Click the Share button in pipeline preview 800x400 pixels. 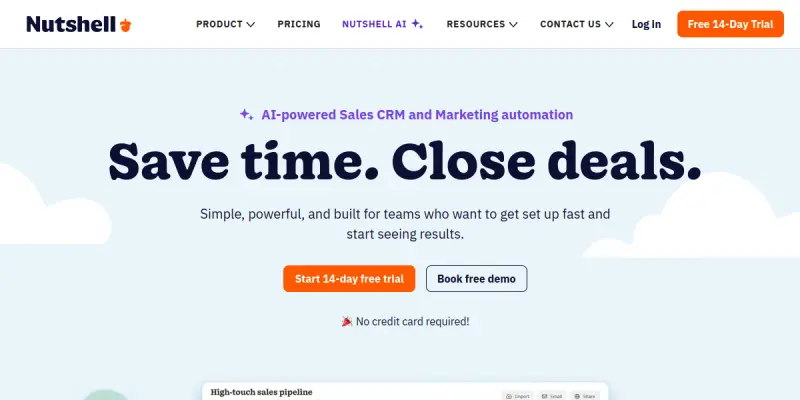[x=585, y=396]
